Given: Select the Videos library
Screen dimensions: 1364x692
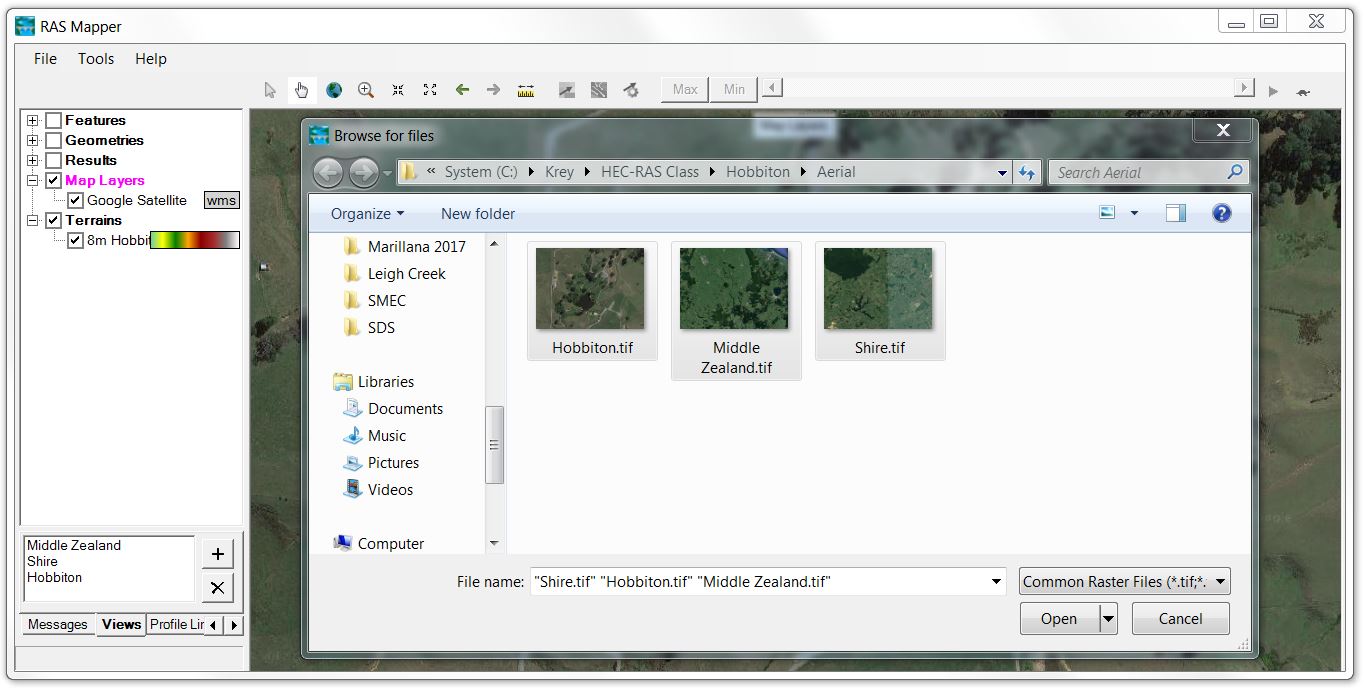Looking at the screenshot, I should (378, 489).
